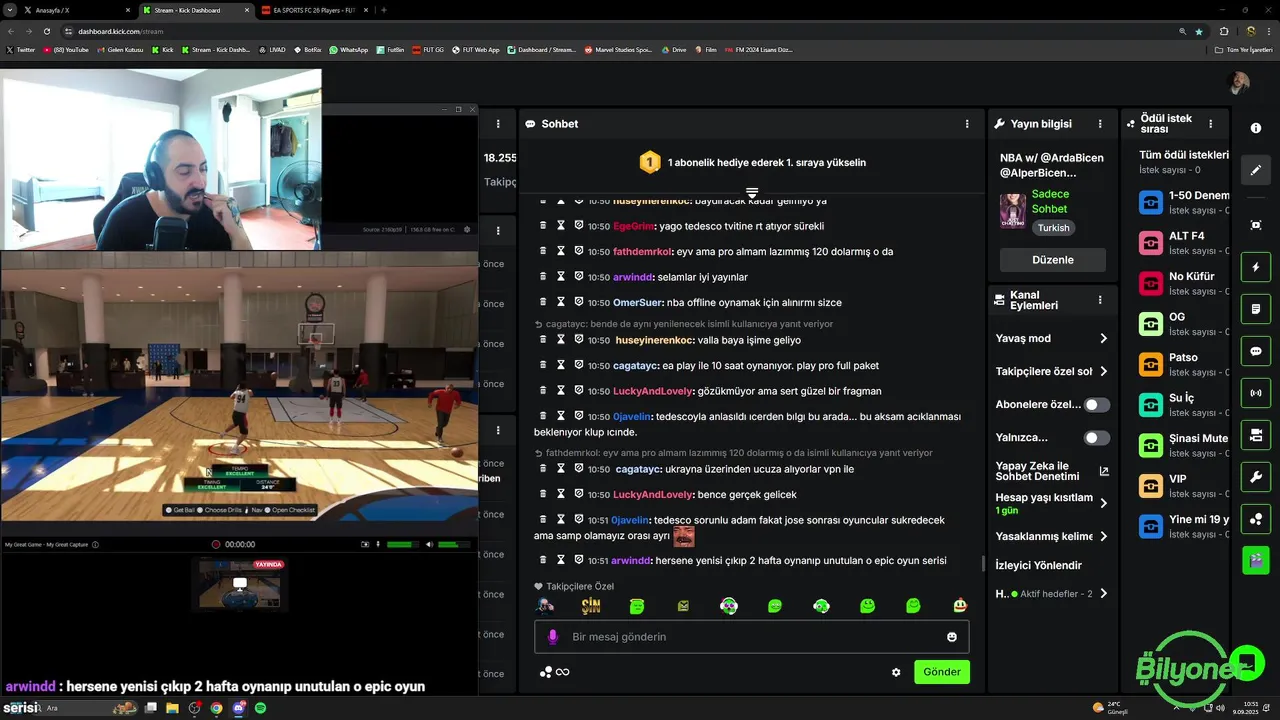Toggle Abonelere özel chat switch

[1097, 405]
